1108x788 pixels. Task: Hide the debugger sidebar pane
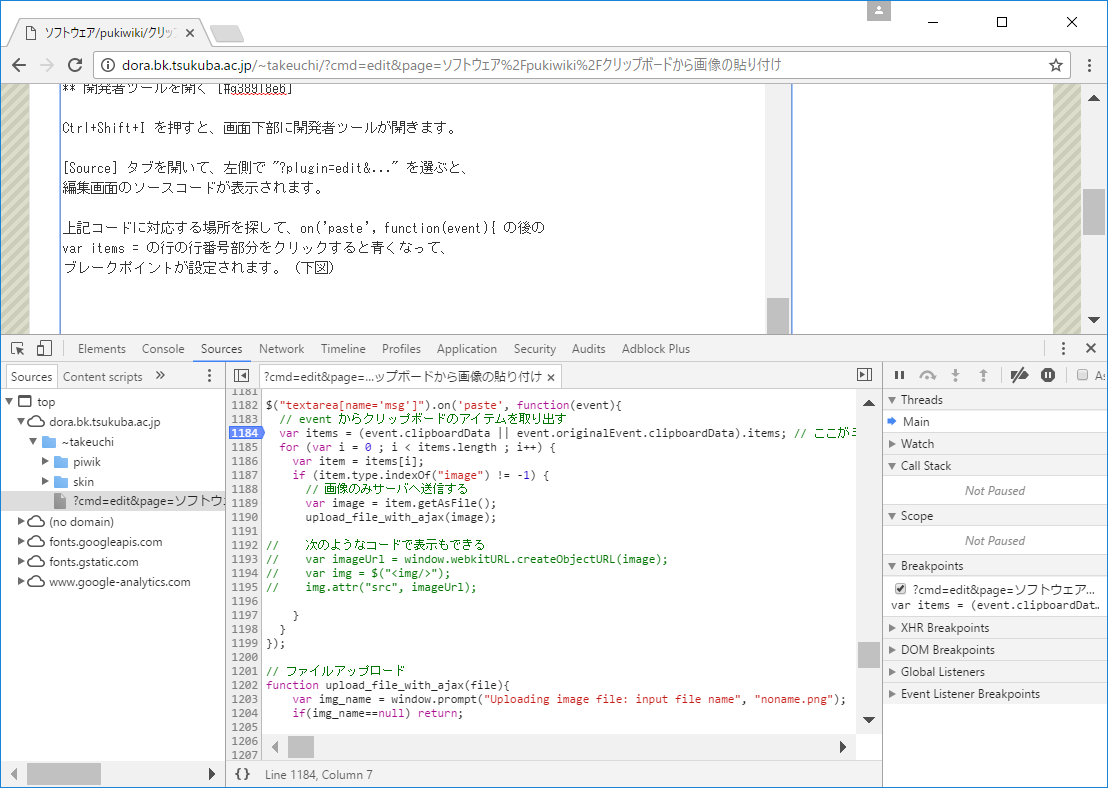[864, 375]
